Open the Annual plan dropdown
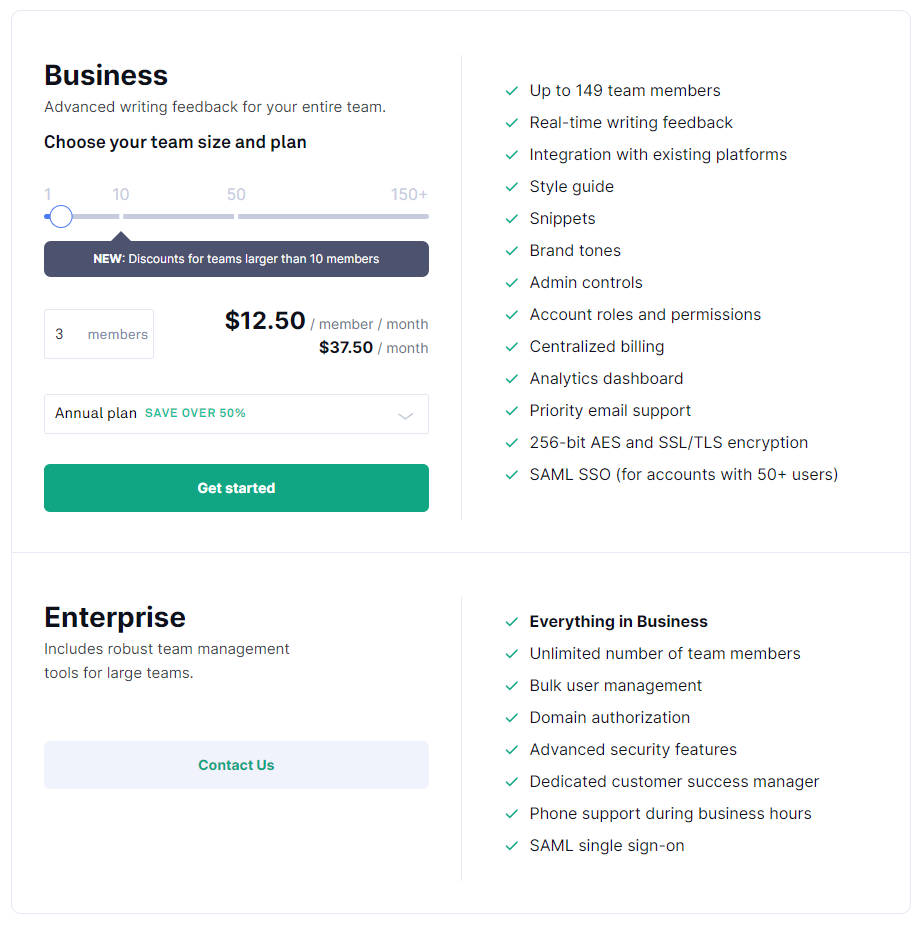921x926 pixels. pos(236,414)
